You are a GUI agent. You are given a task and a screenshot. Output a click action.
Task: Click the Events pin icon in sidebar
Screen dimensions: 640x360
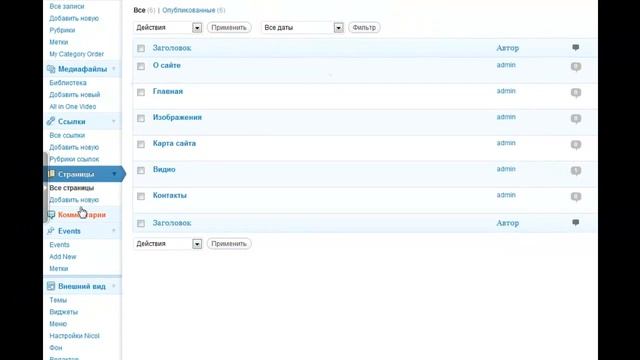51,231
